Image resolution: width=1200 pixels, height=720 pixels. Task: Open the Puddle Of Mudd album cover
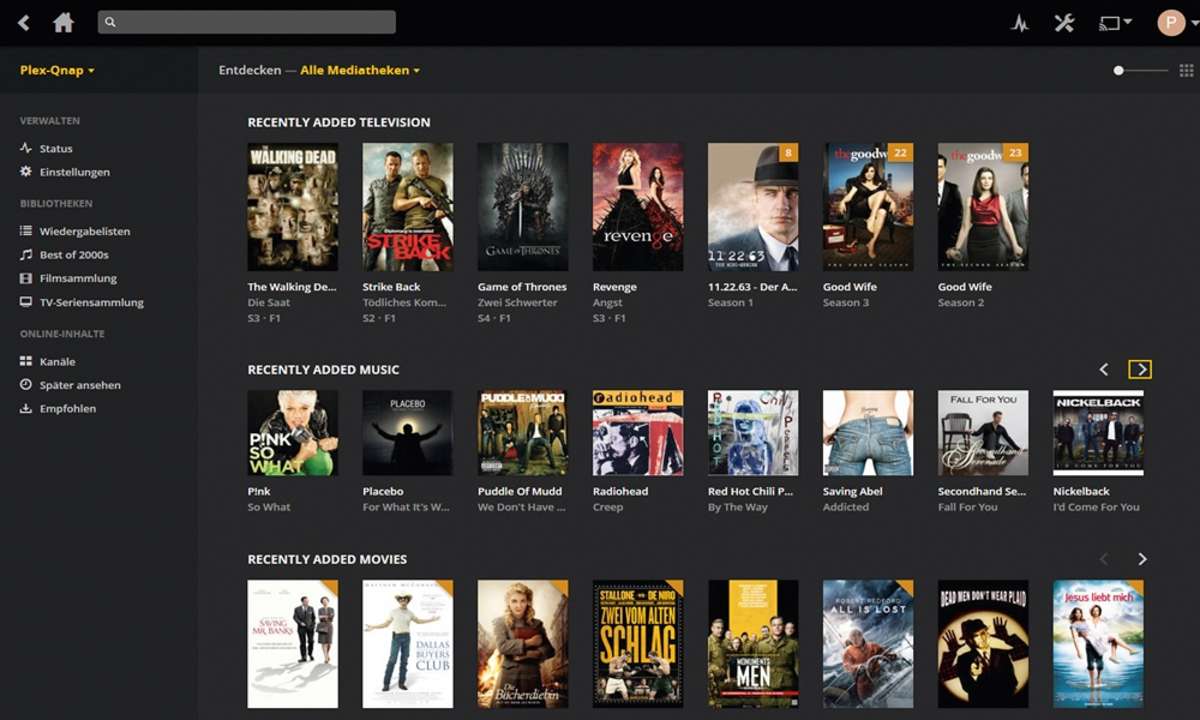(523, 433)
